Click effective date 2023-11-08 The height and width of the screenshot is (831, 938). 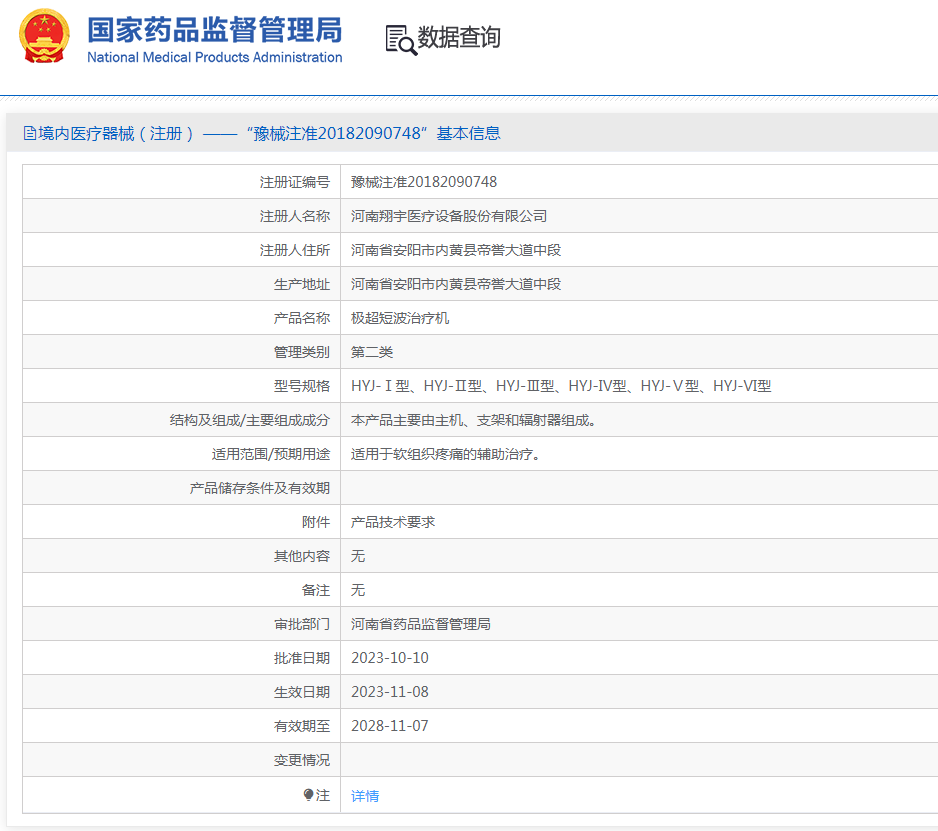coord(390,692)
